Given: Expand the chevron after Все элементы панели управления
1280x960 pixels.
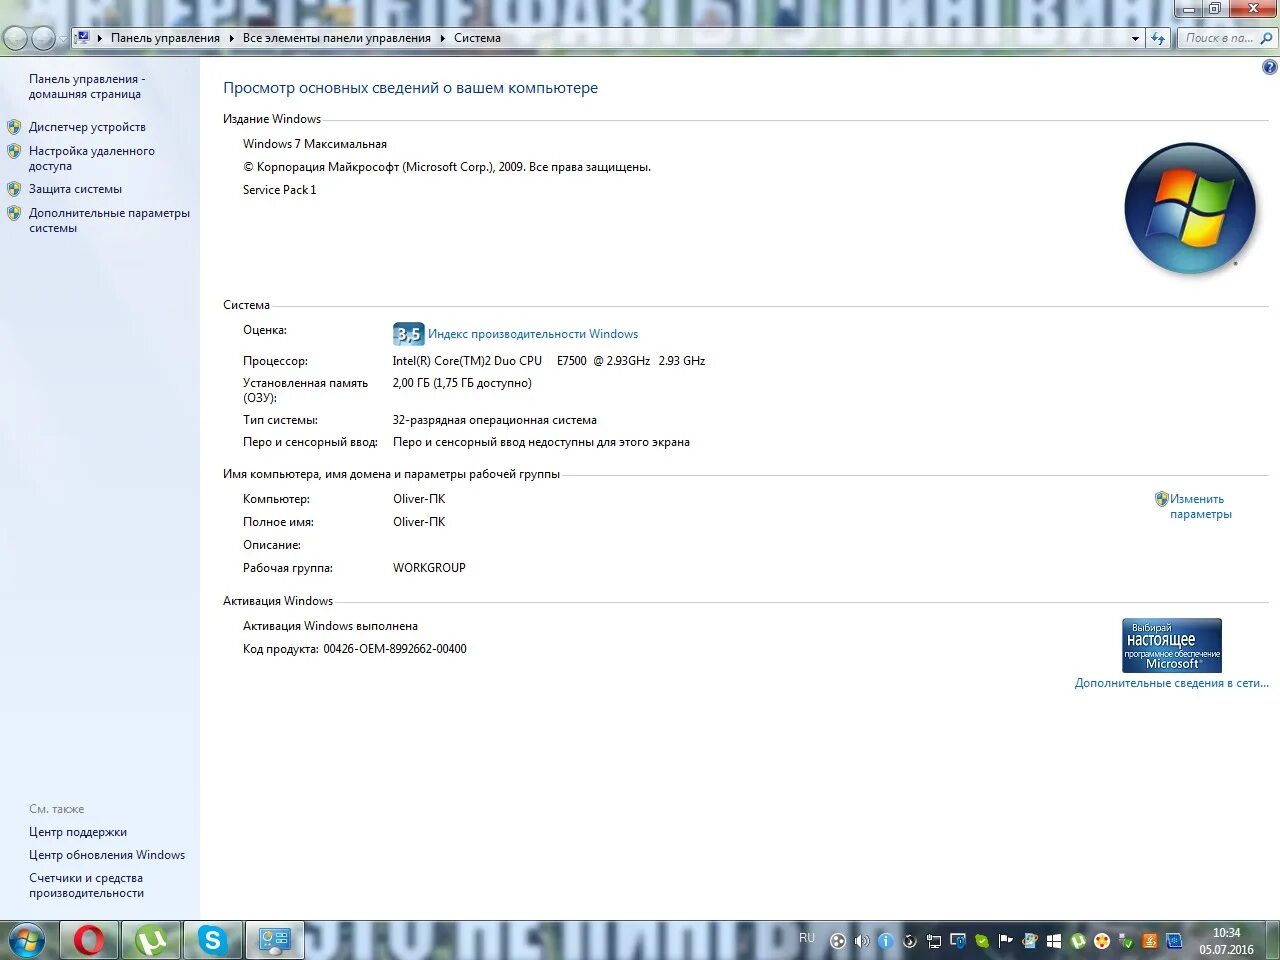Looking at the screenshot, I should (x=442, y=38).
